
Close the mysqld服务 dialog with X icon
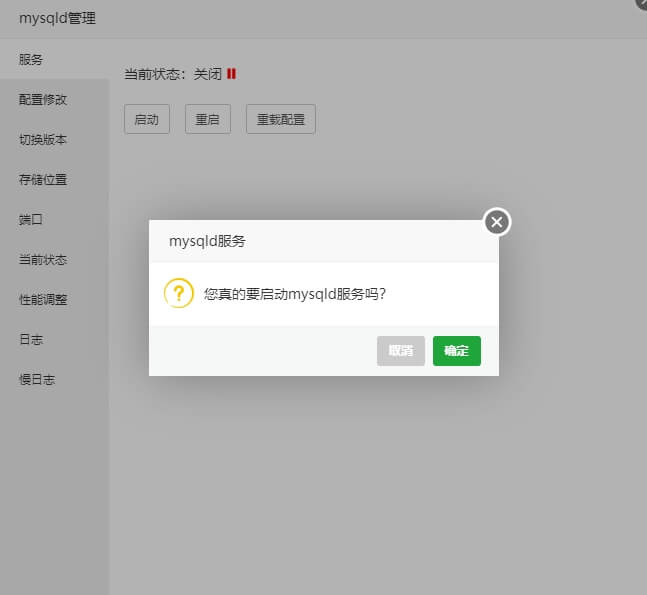coord(497,222)
